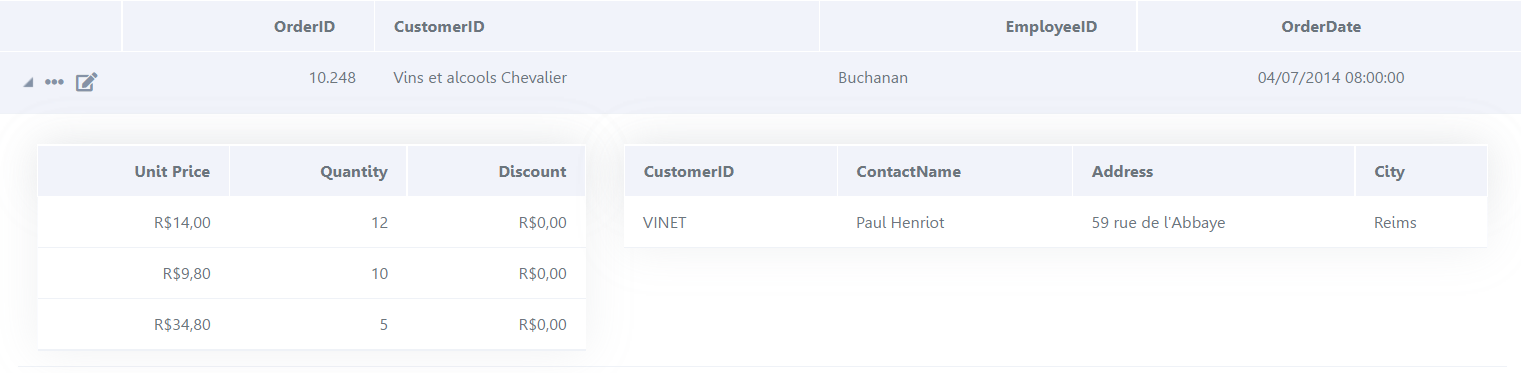Image resolution: width=1521 pixels, height=373 pixels.
Task: Sort by top CustomerID column header
Action: (x=439, y=27)
